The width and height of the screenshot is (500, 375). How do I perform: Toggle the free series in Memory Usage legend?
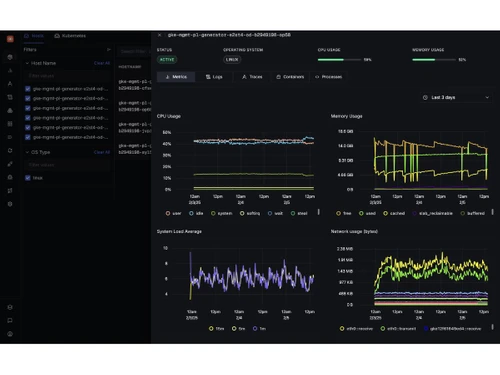[344, 213]
